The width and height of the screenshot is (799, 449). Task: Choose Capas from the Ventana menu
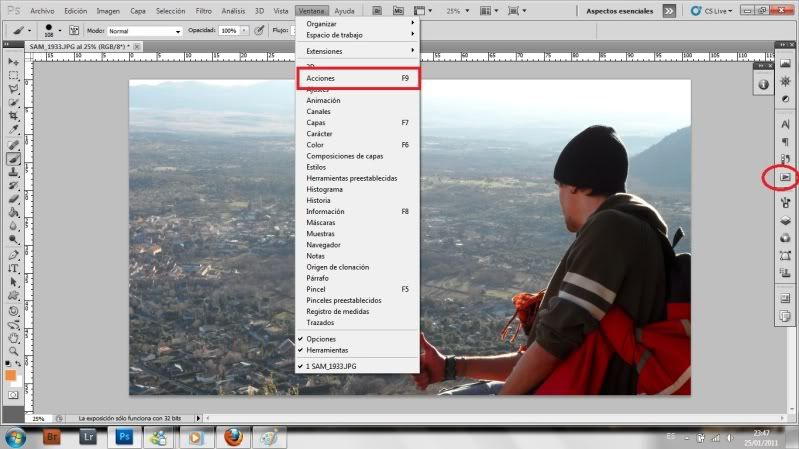pos(358,122)
